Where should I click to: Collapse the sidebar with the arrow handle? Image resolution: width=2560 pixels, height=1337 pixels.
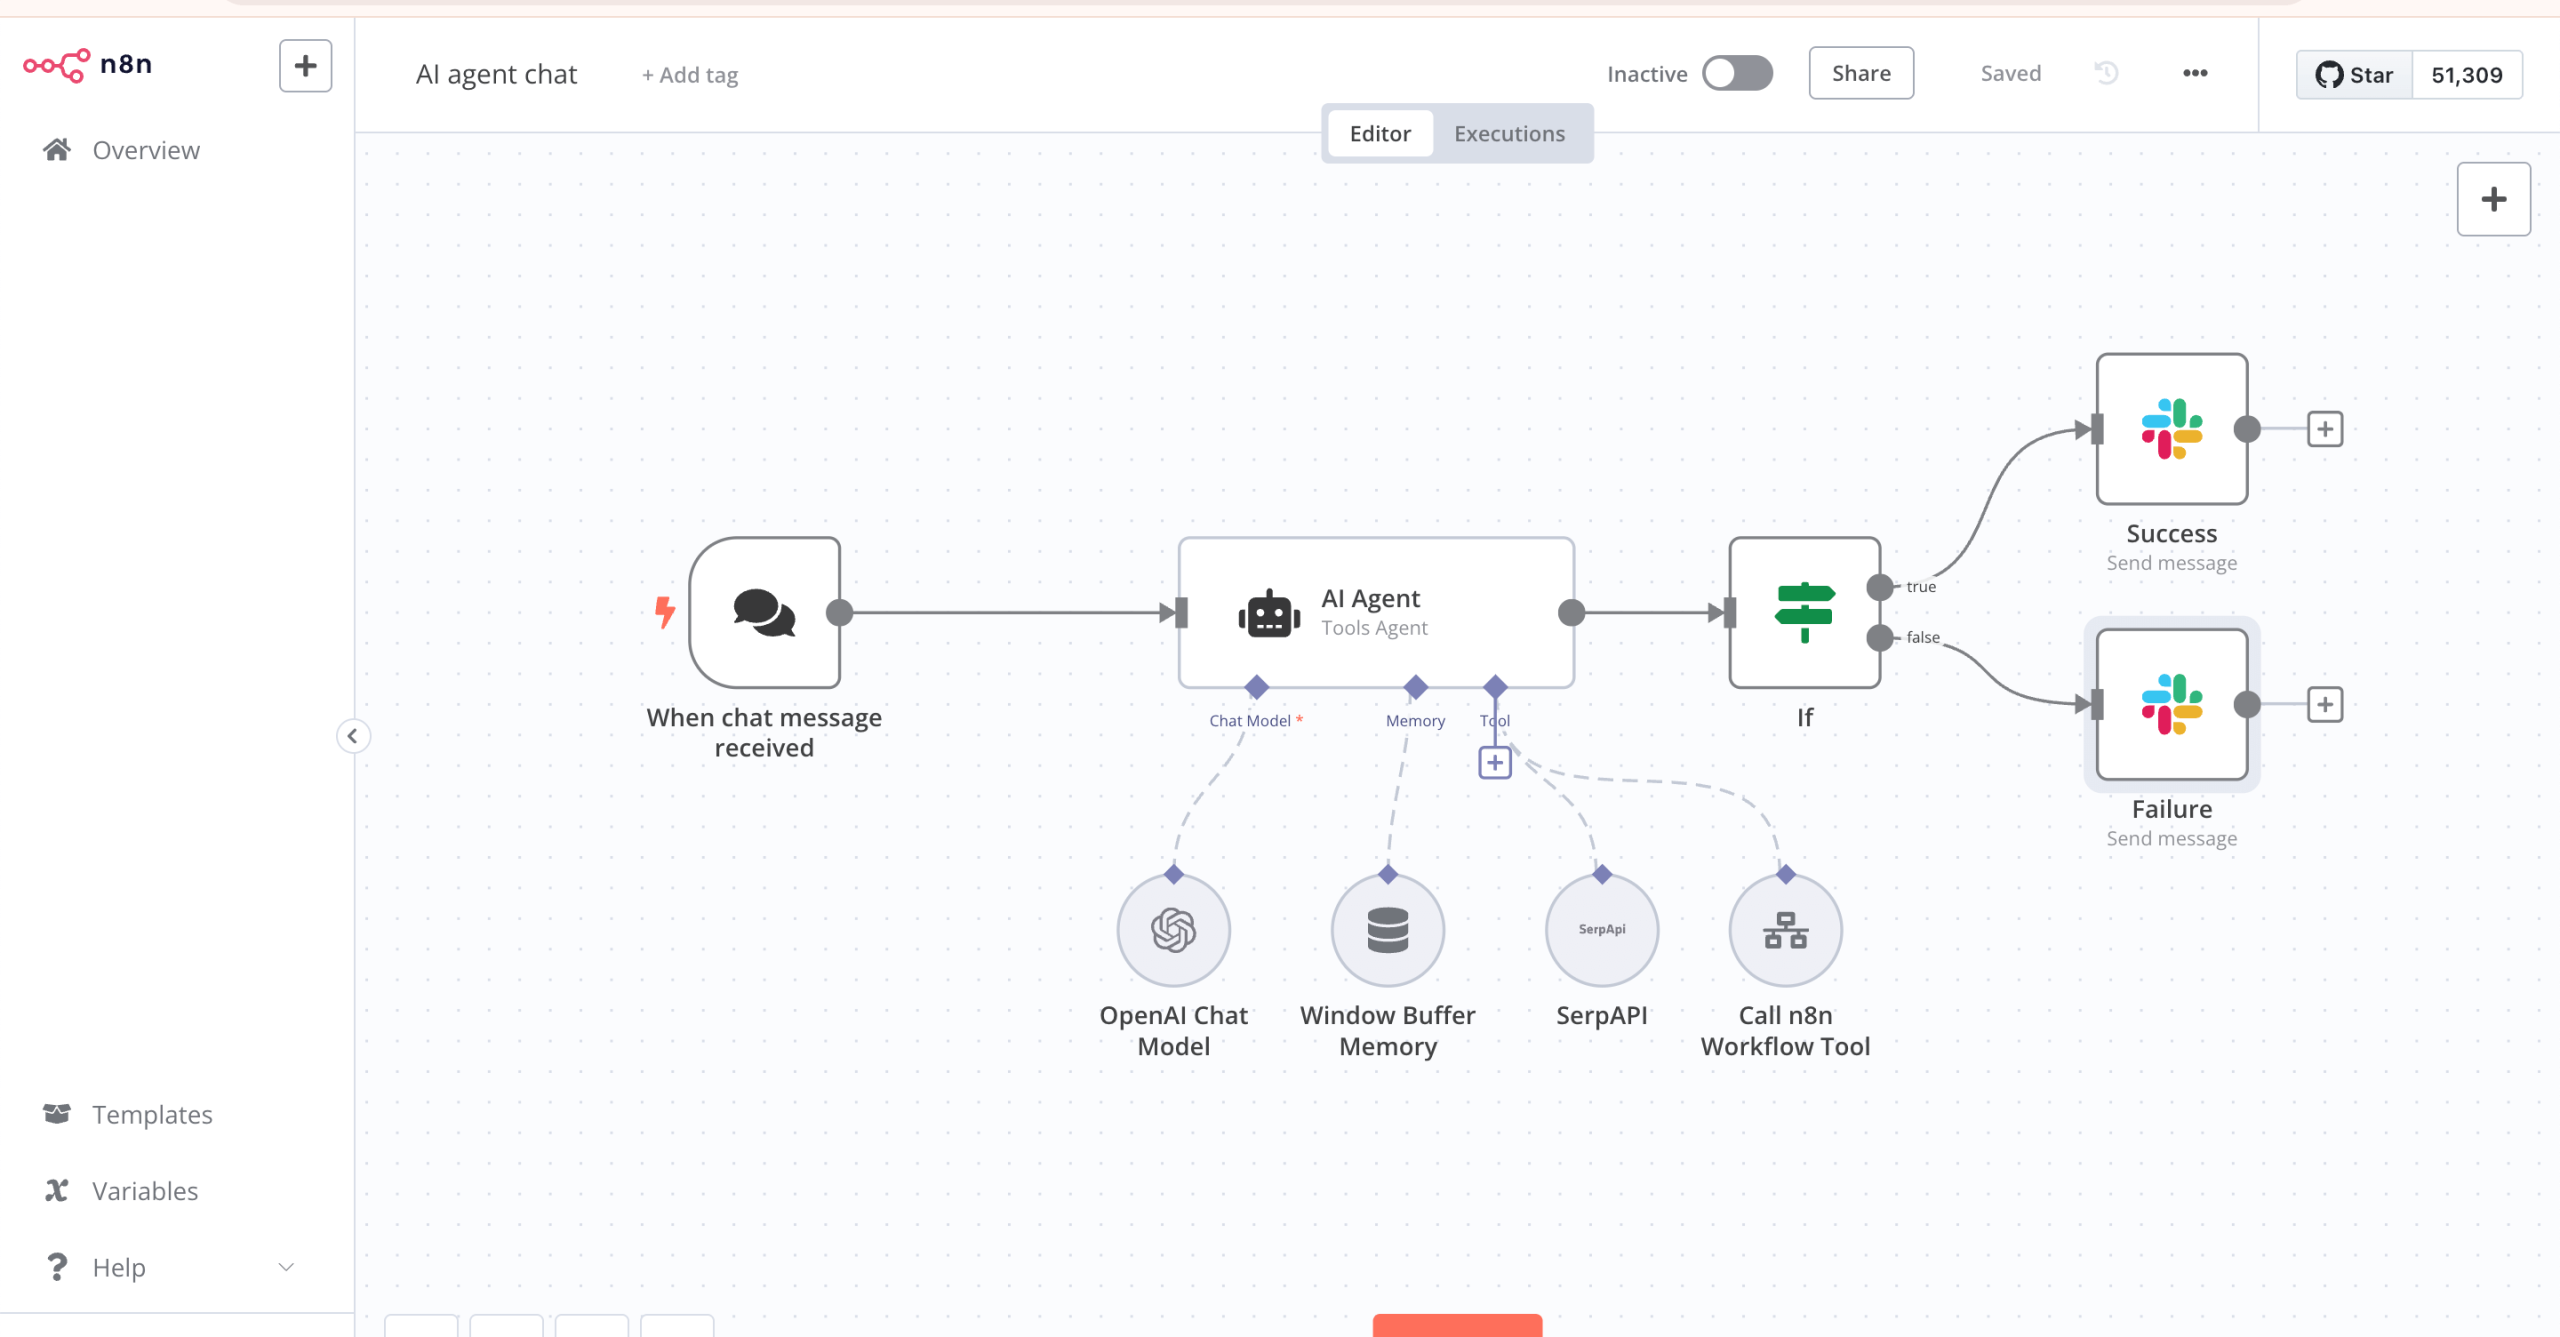click(x=353, y=736)
